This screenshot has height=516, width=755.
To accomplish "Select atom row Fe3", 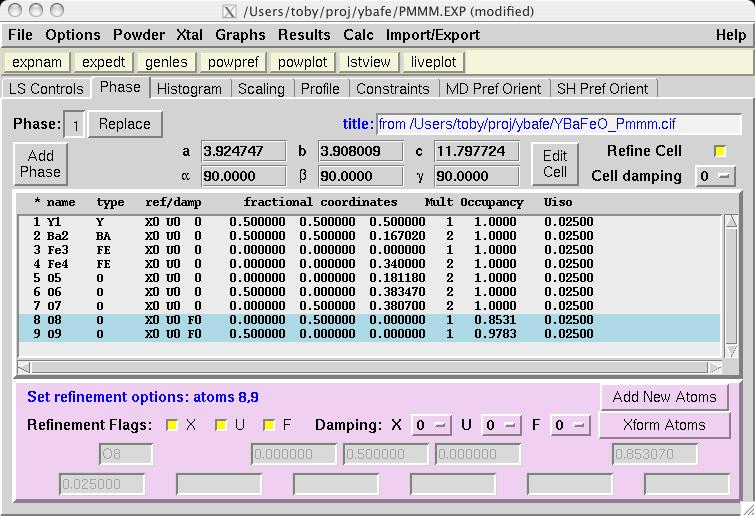I will (369, 250).
